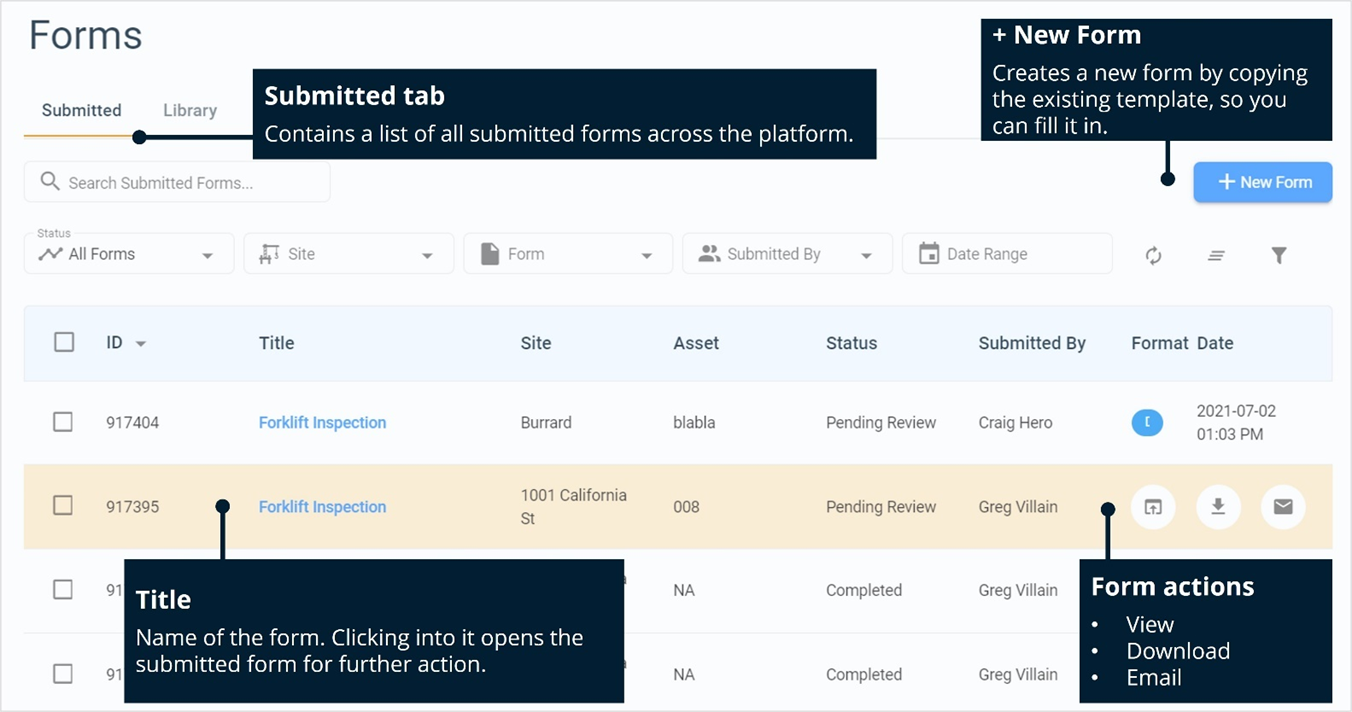Check the select-all checkbox in table header
Screen dimensions: 1352x712
[64, 341]
